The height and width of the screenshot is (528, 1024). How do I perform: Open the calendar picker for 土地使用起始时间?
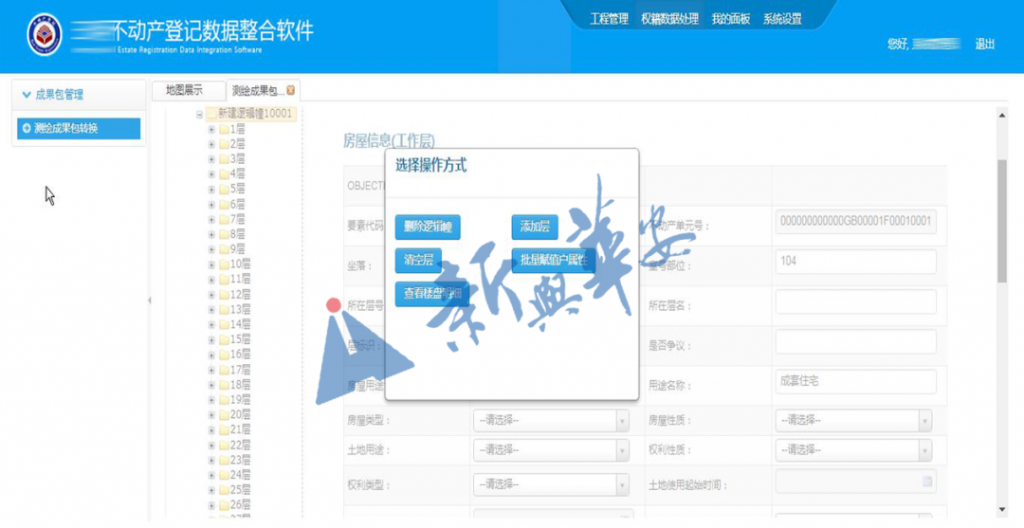tap(927, 483)
